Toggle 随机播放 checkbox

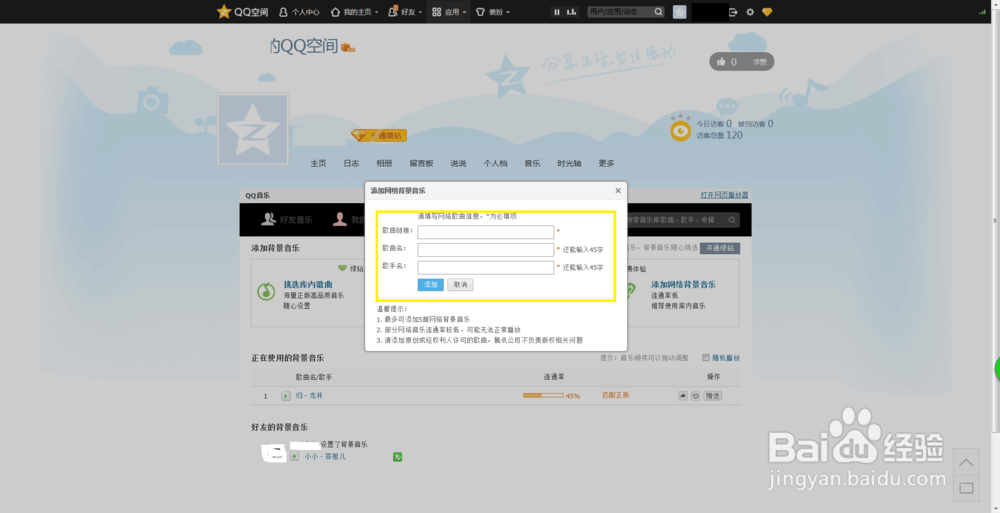click(x=706, y=358)
